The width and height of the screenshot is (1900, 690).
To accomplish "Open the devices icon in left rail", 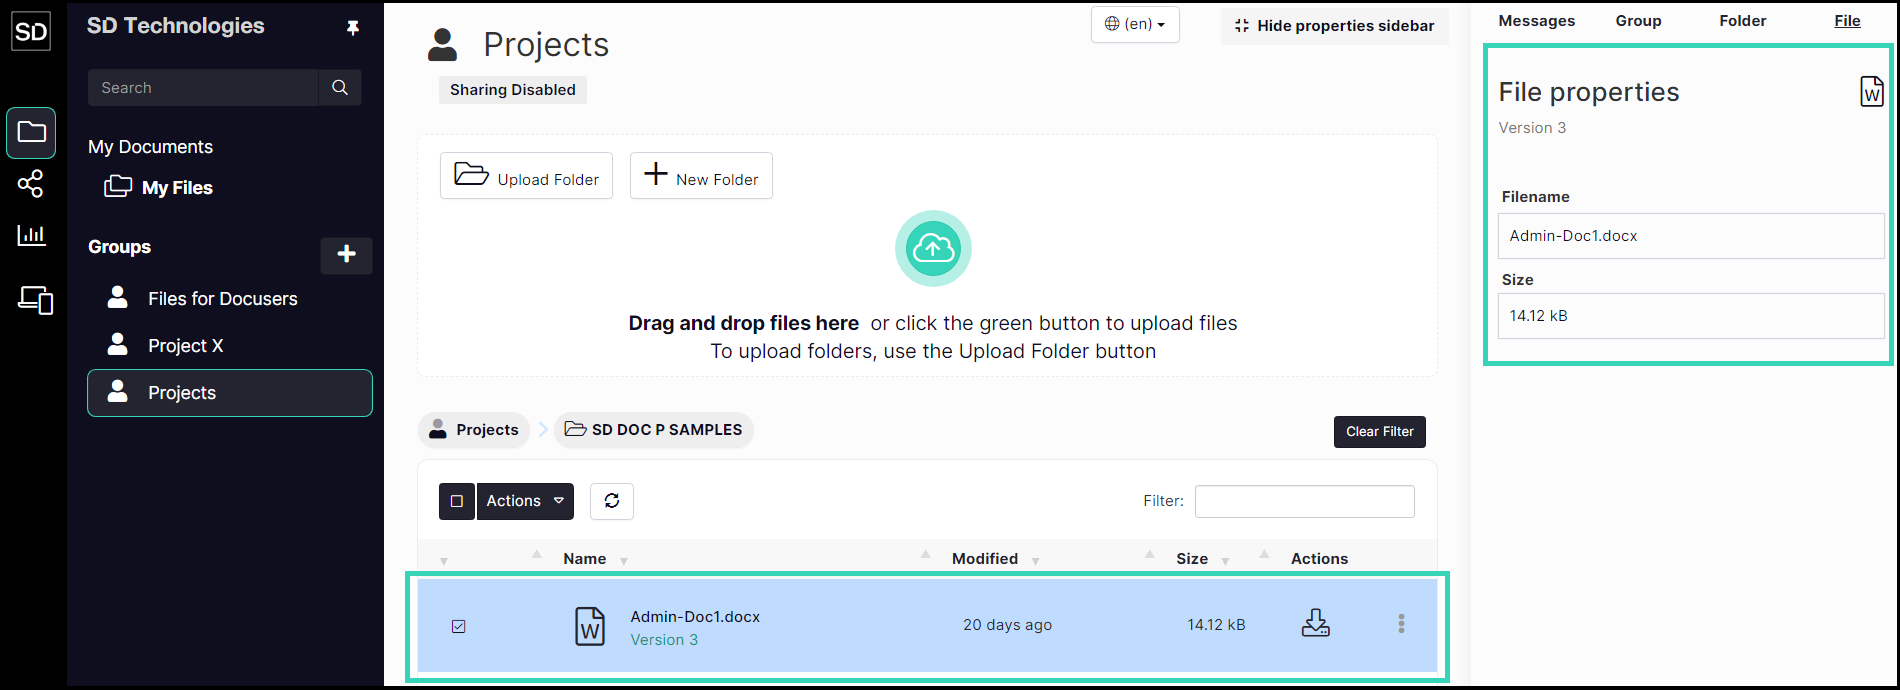I will [x=35, y=299].
